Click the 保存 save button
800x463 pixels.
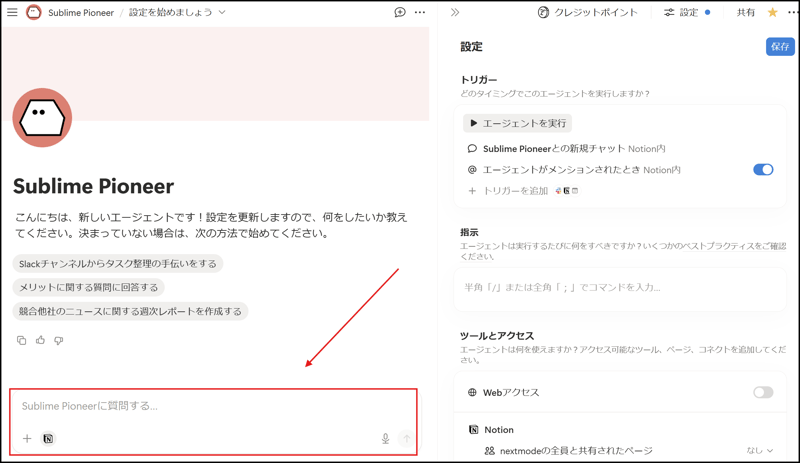coord(780,46)
